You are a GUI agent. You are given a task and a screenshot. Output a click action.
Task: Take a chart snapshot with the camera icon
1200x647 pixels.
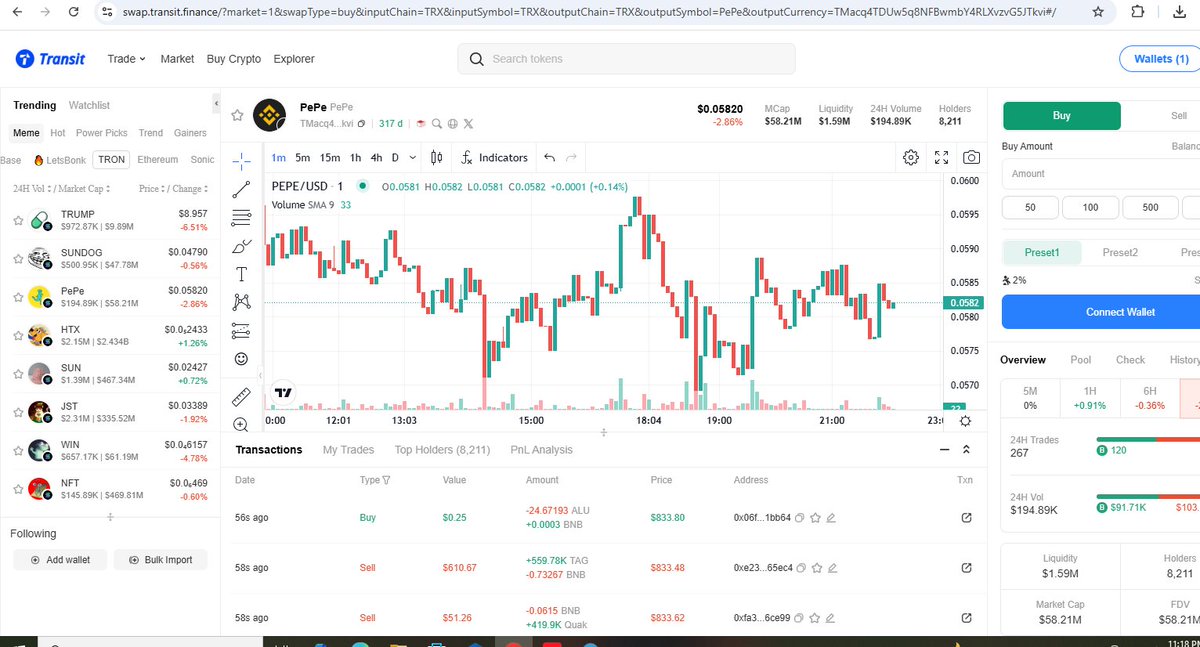pos(969,157)
